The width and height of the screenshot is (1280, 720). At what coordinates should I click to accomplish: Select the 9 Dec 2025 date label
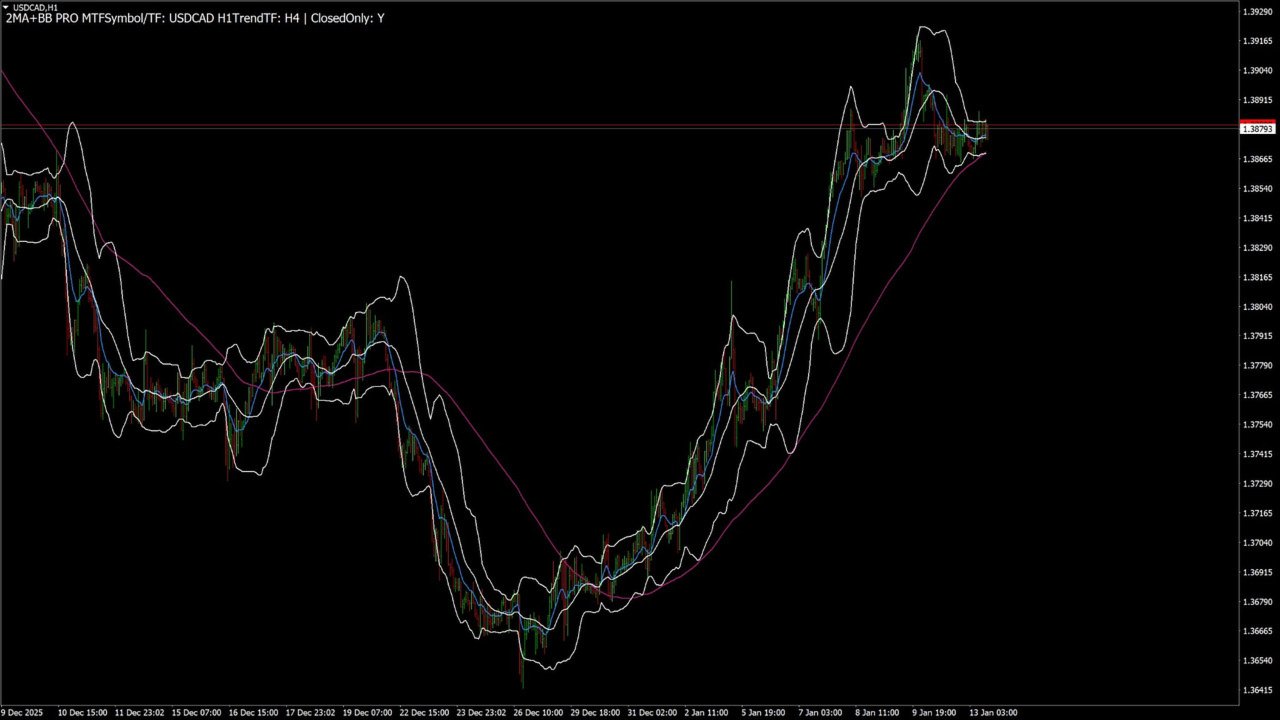22,713
